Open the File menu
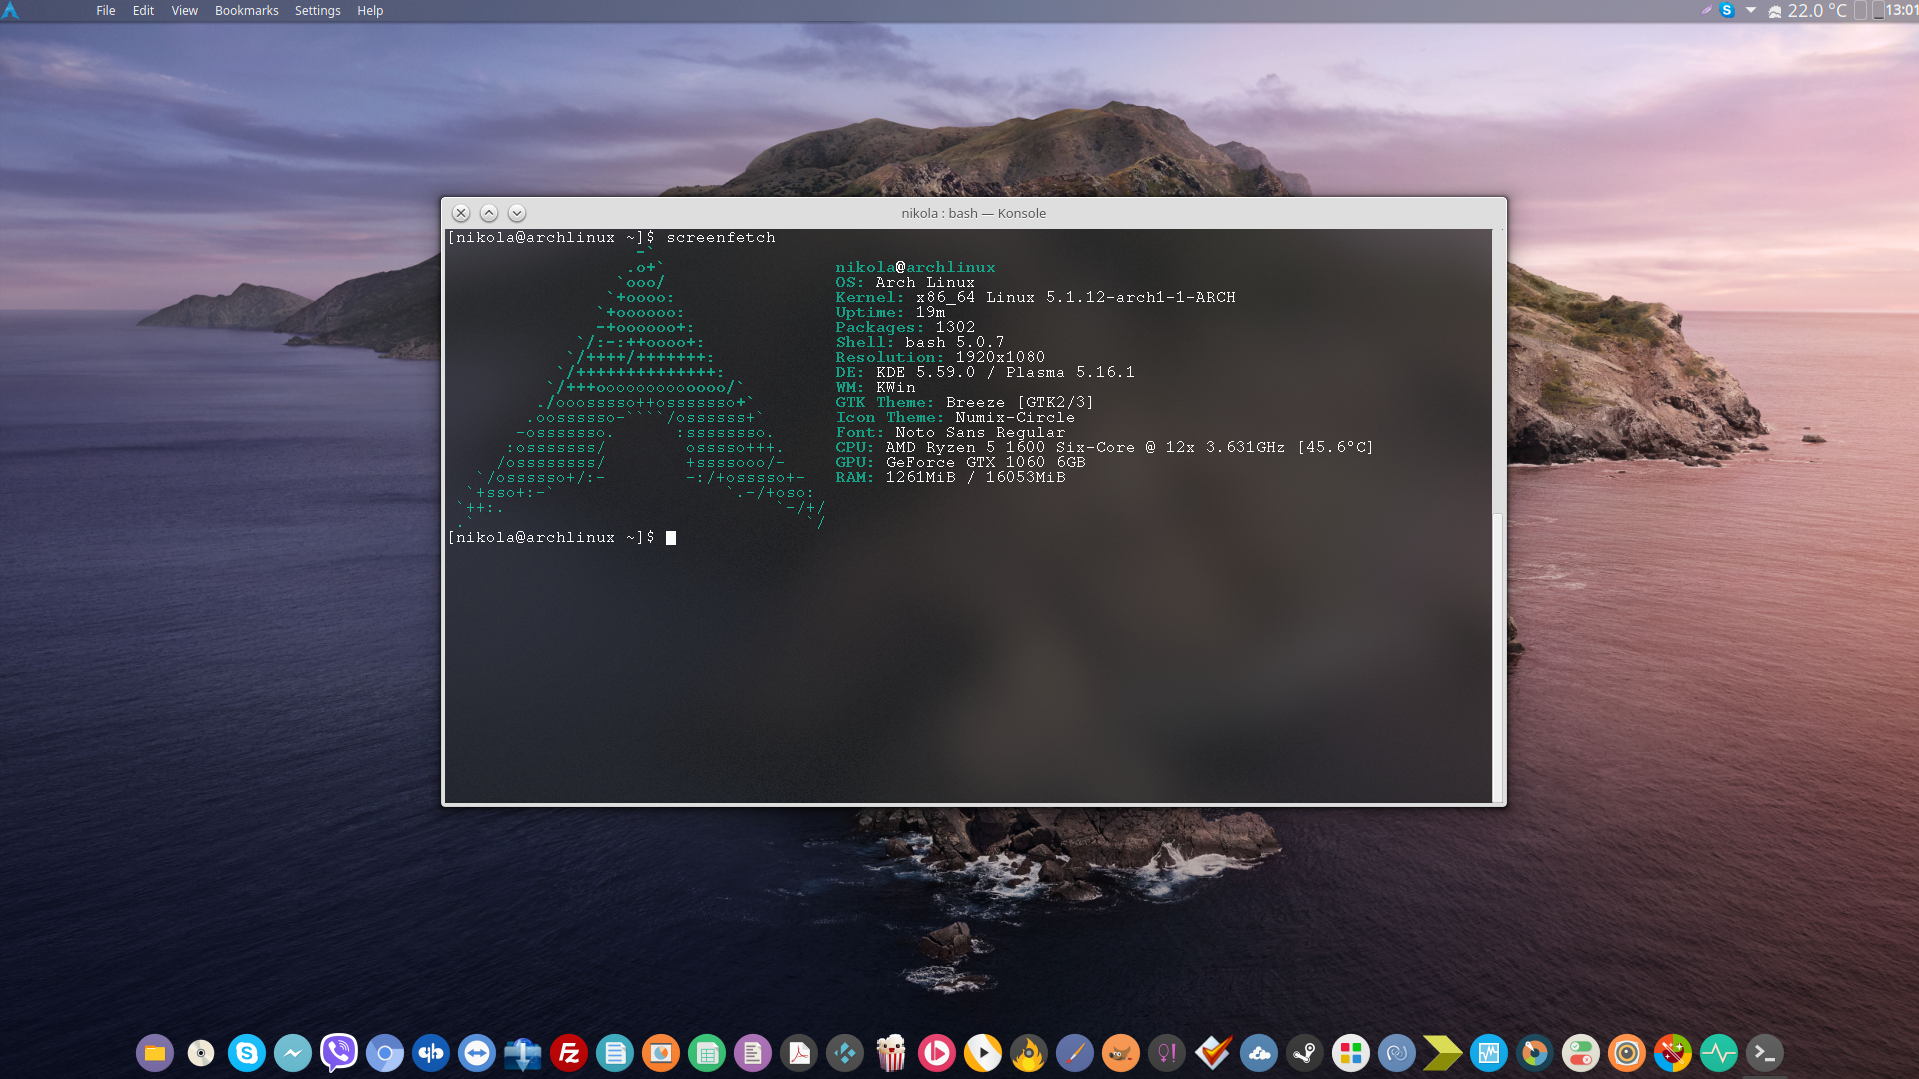The height and width of the screenshot is (1079, 1919). tap(105, 10)
